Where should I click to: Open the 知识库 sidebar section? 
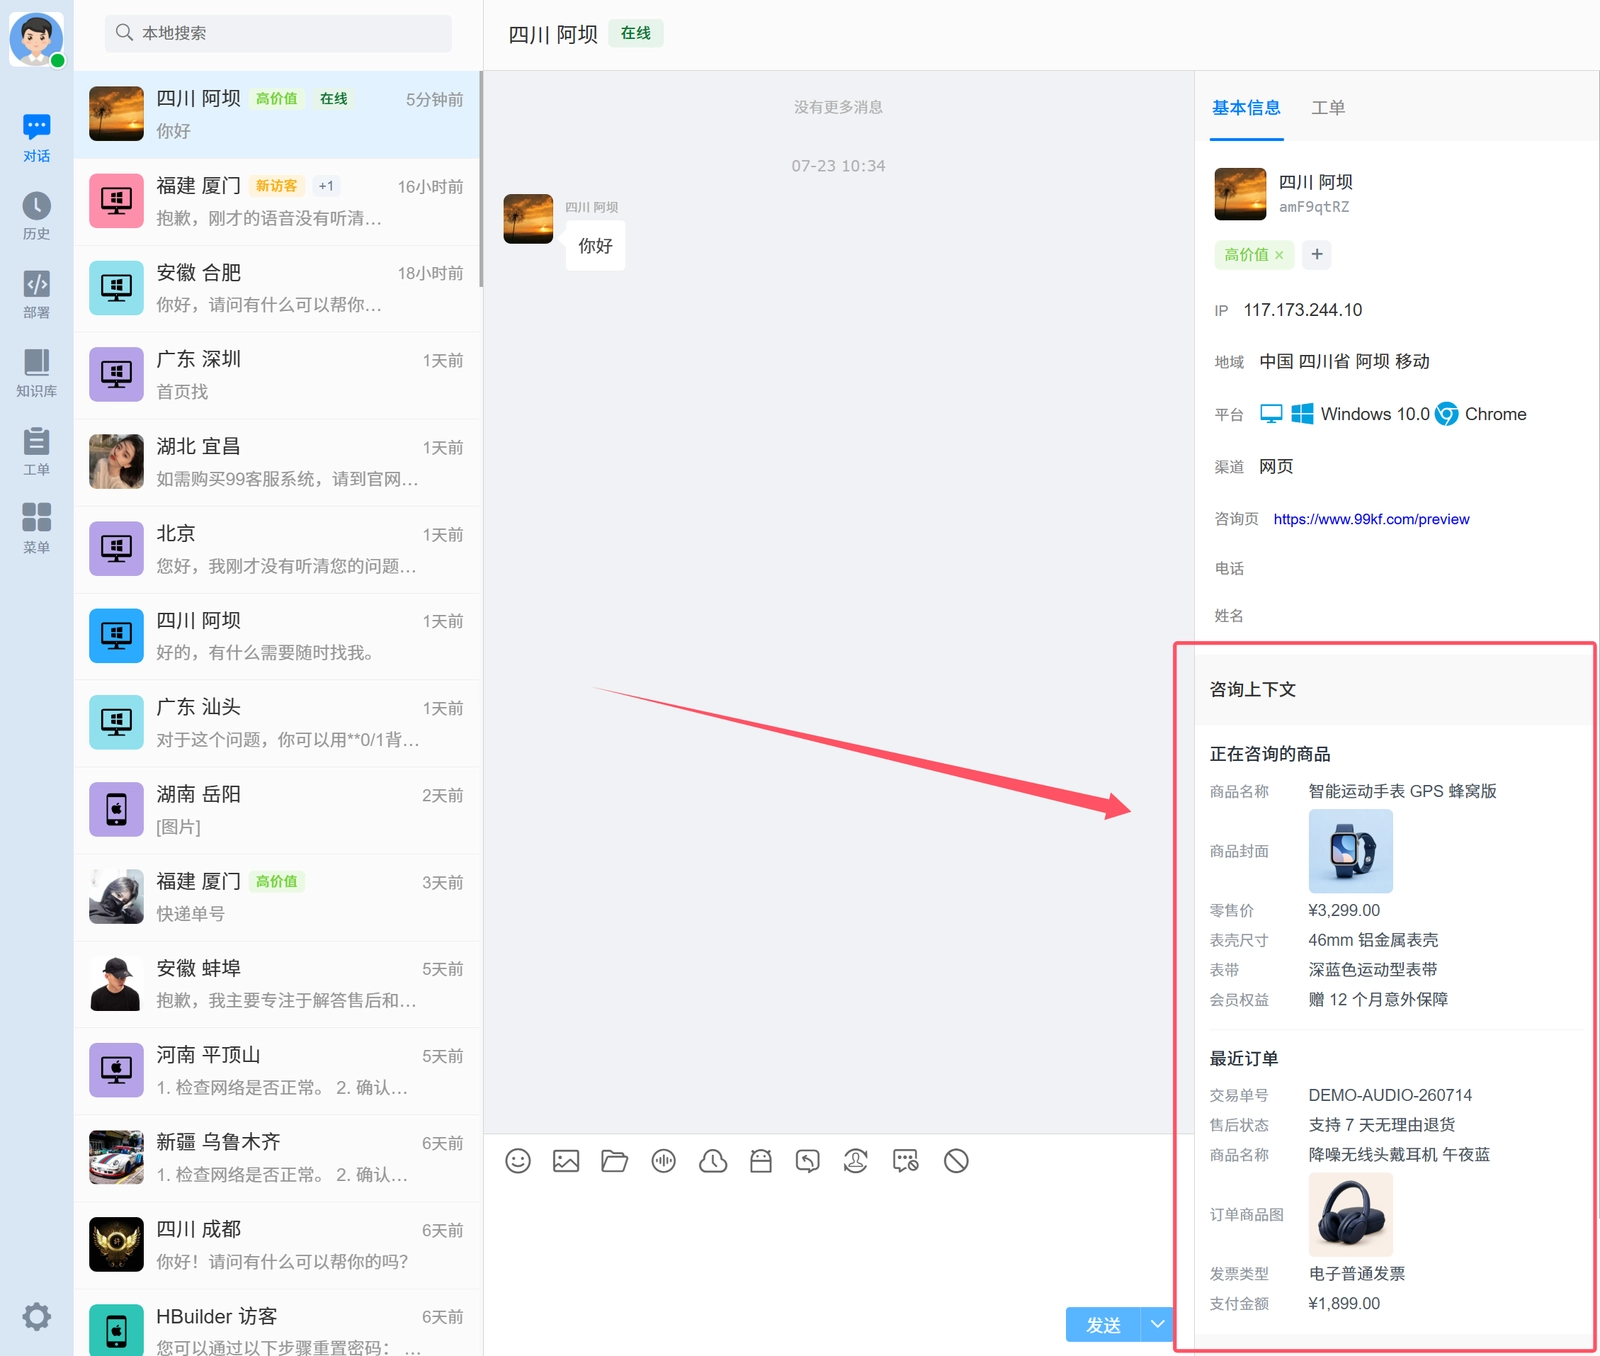[36, 374]
